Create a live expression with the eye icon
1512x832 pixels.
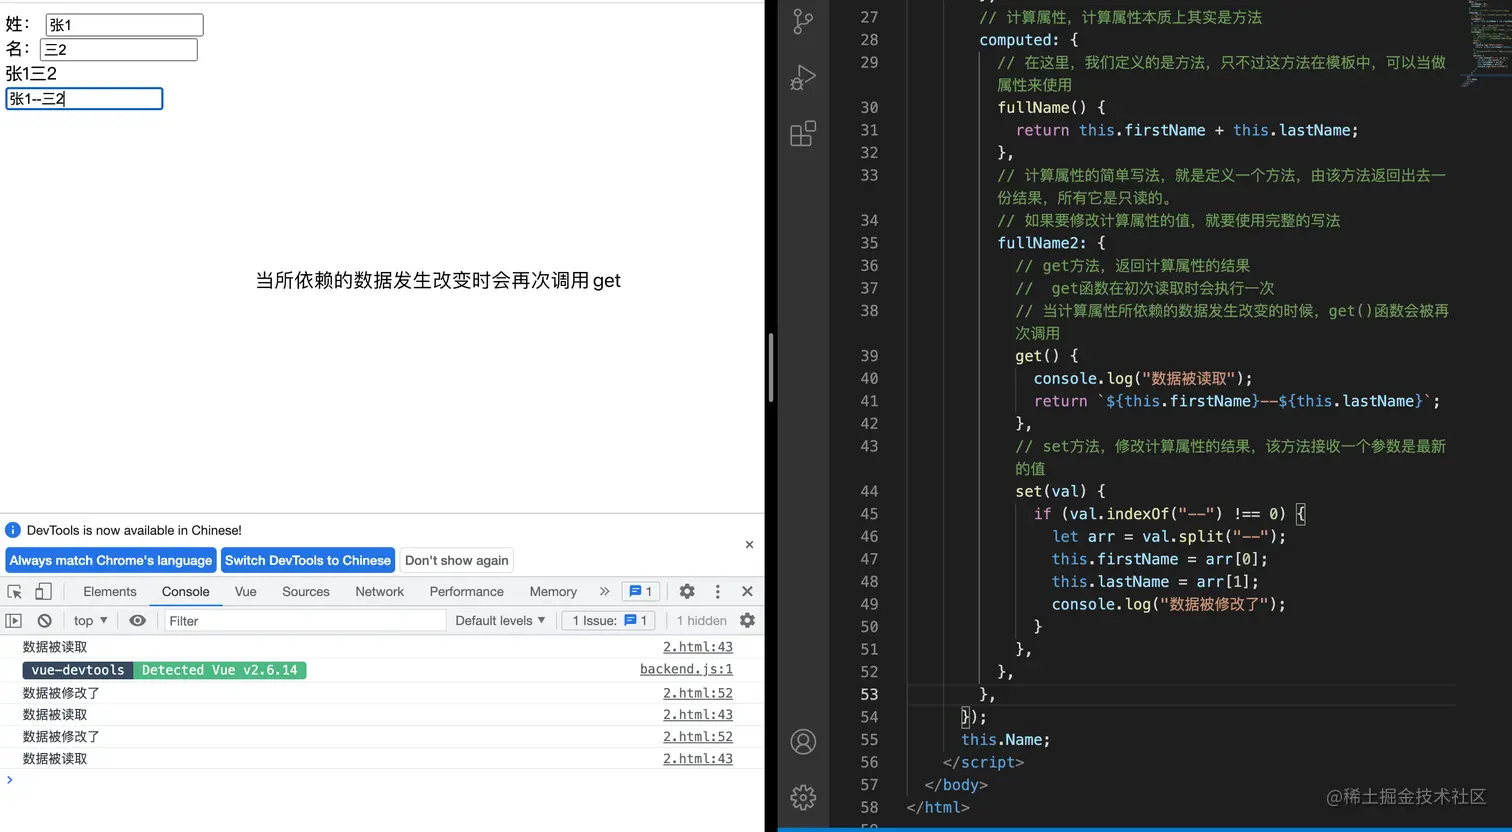(138, 621)
